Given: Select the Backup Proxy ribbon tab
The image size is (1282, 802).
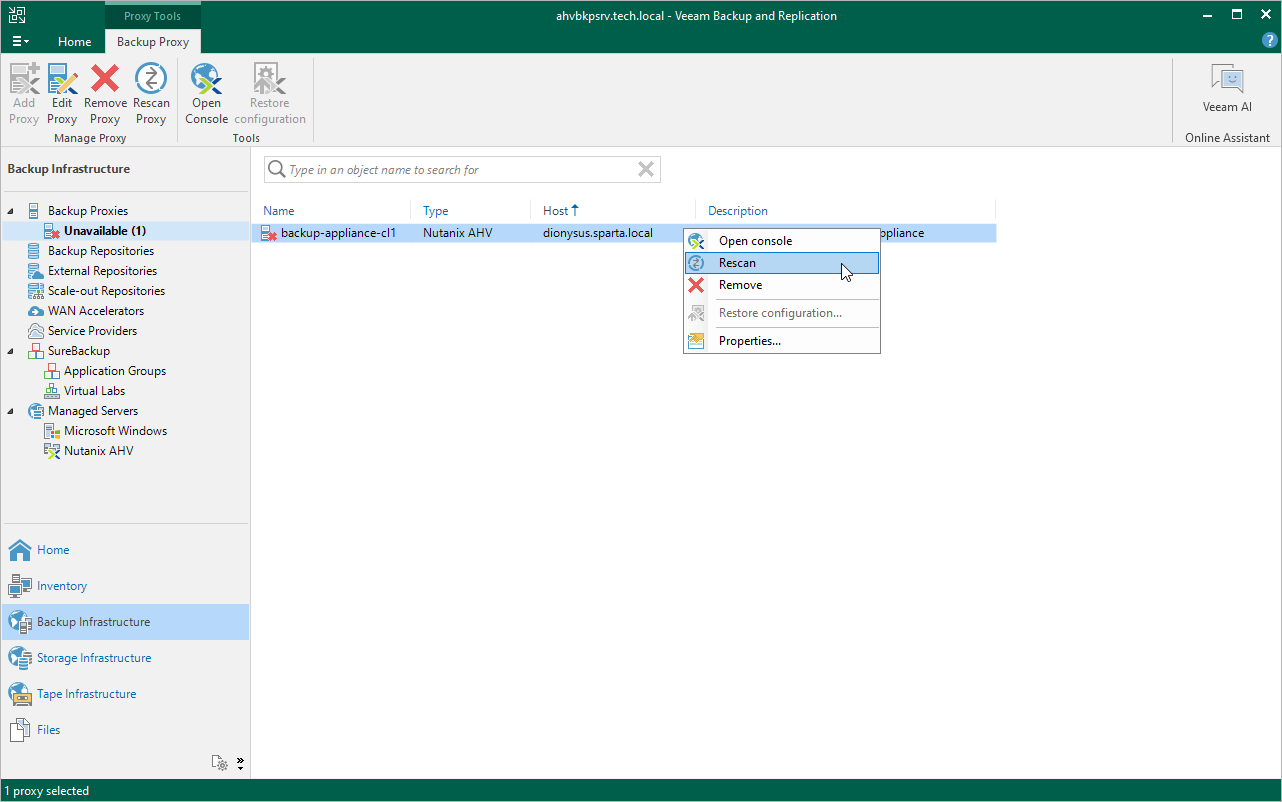Looking at the screenshot, I should tap(153, 42).
